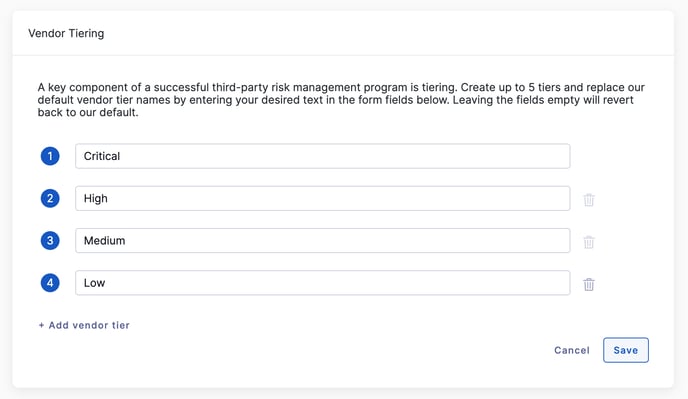
Task: Select the blue number 1 badge
Action: (x=50, y=156)
